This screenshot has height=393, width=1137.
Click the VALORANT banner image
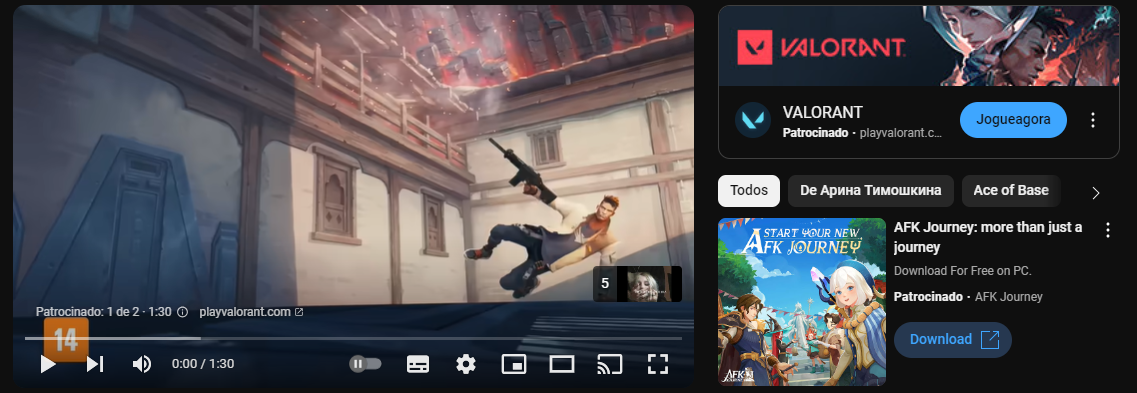pos(919,46)
